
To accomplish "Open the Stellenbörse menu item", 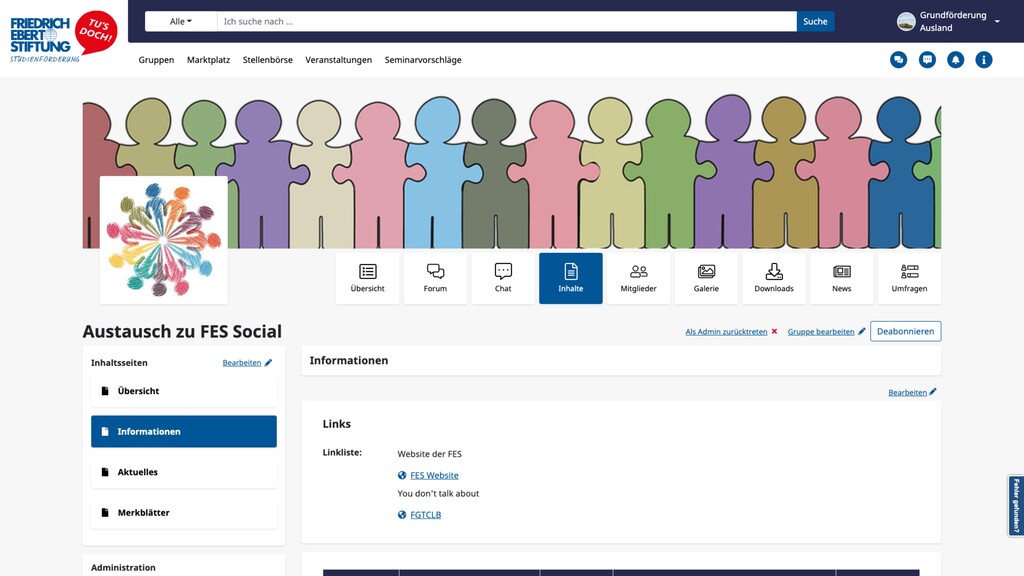I will (267, 60).
